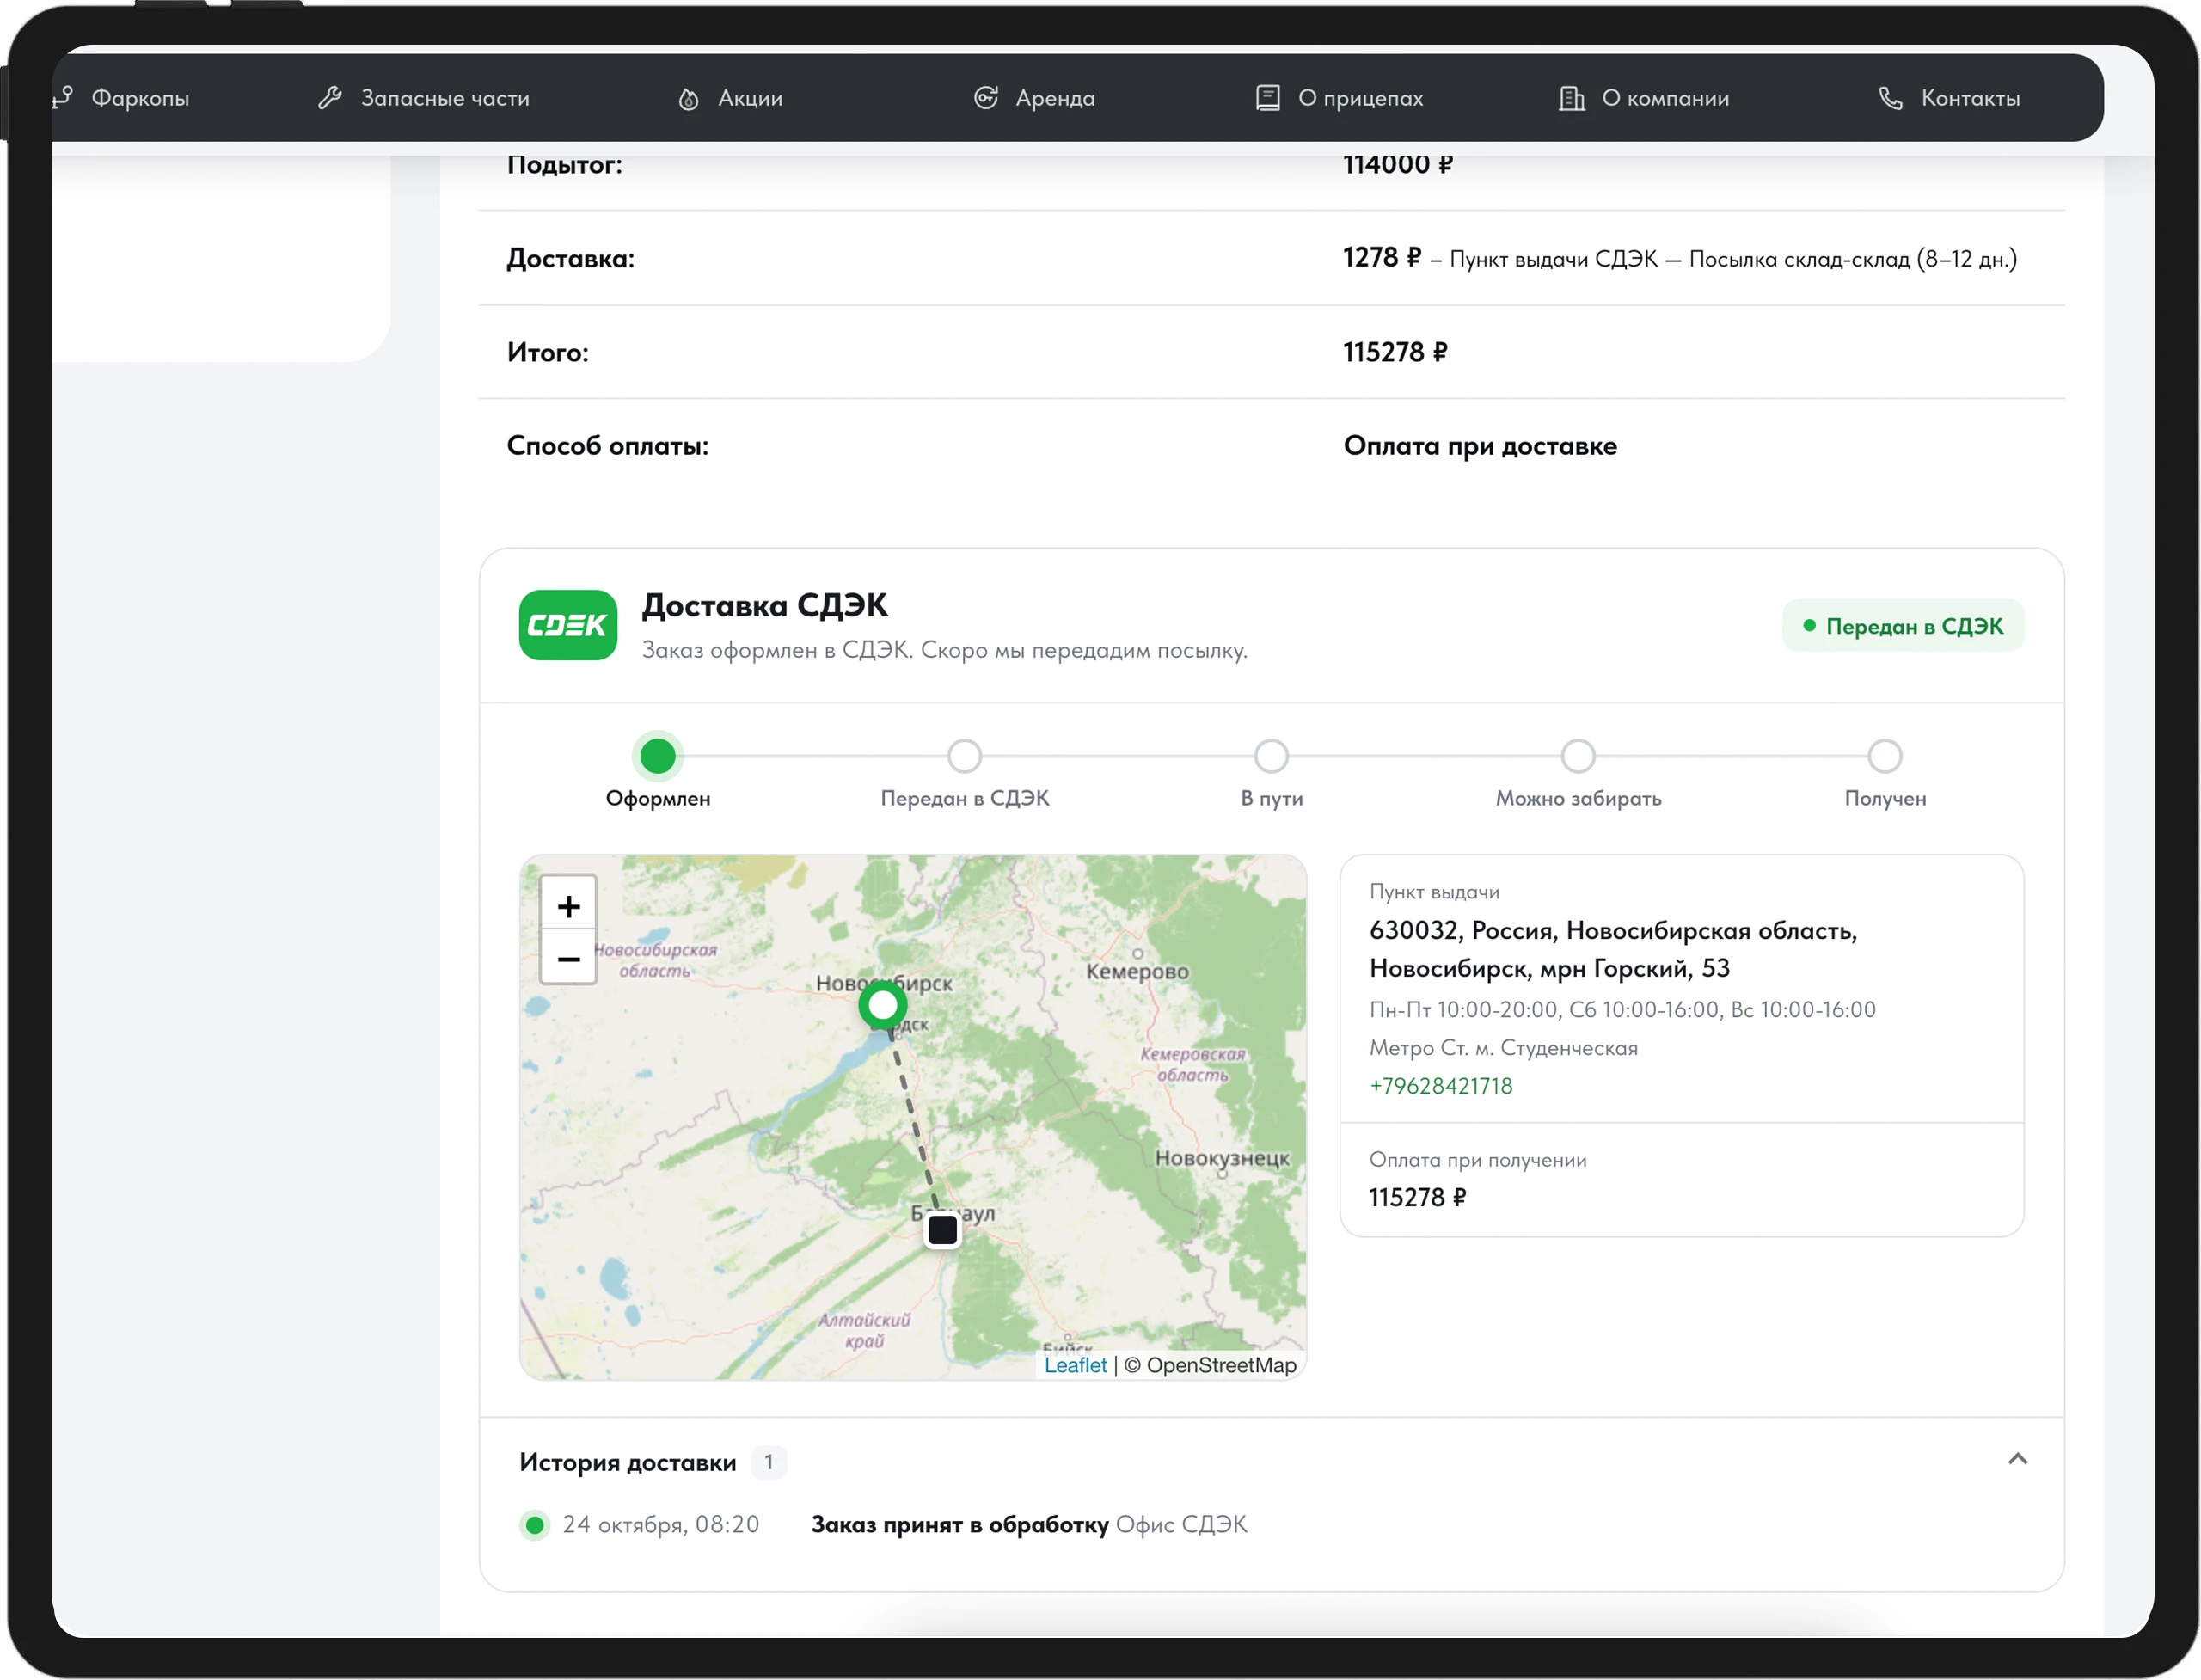Open the Контакты page

coord(1970,98)
